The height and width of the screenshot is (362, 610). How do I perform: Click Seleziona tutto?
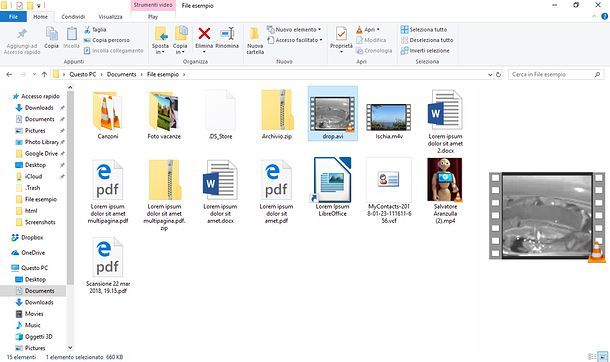click(x=424, y=30)
